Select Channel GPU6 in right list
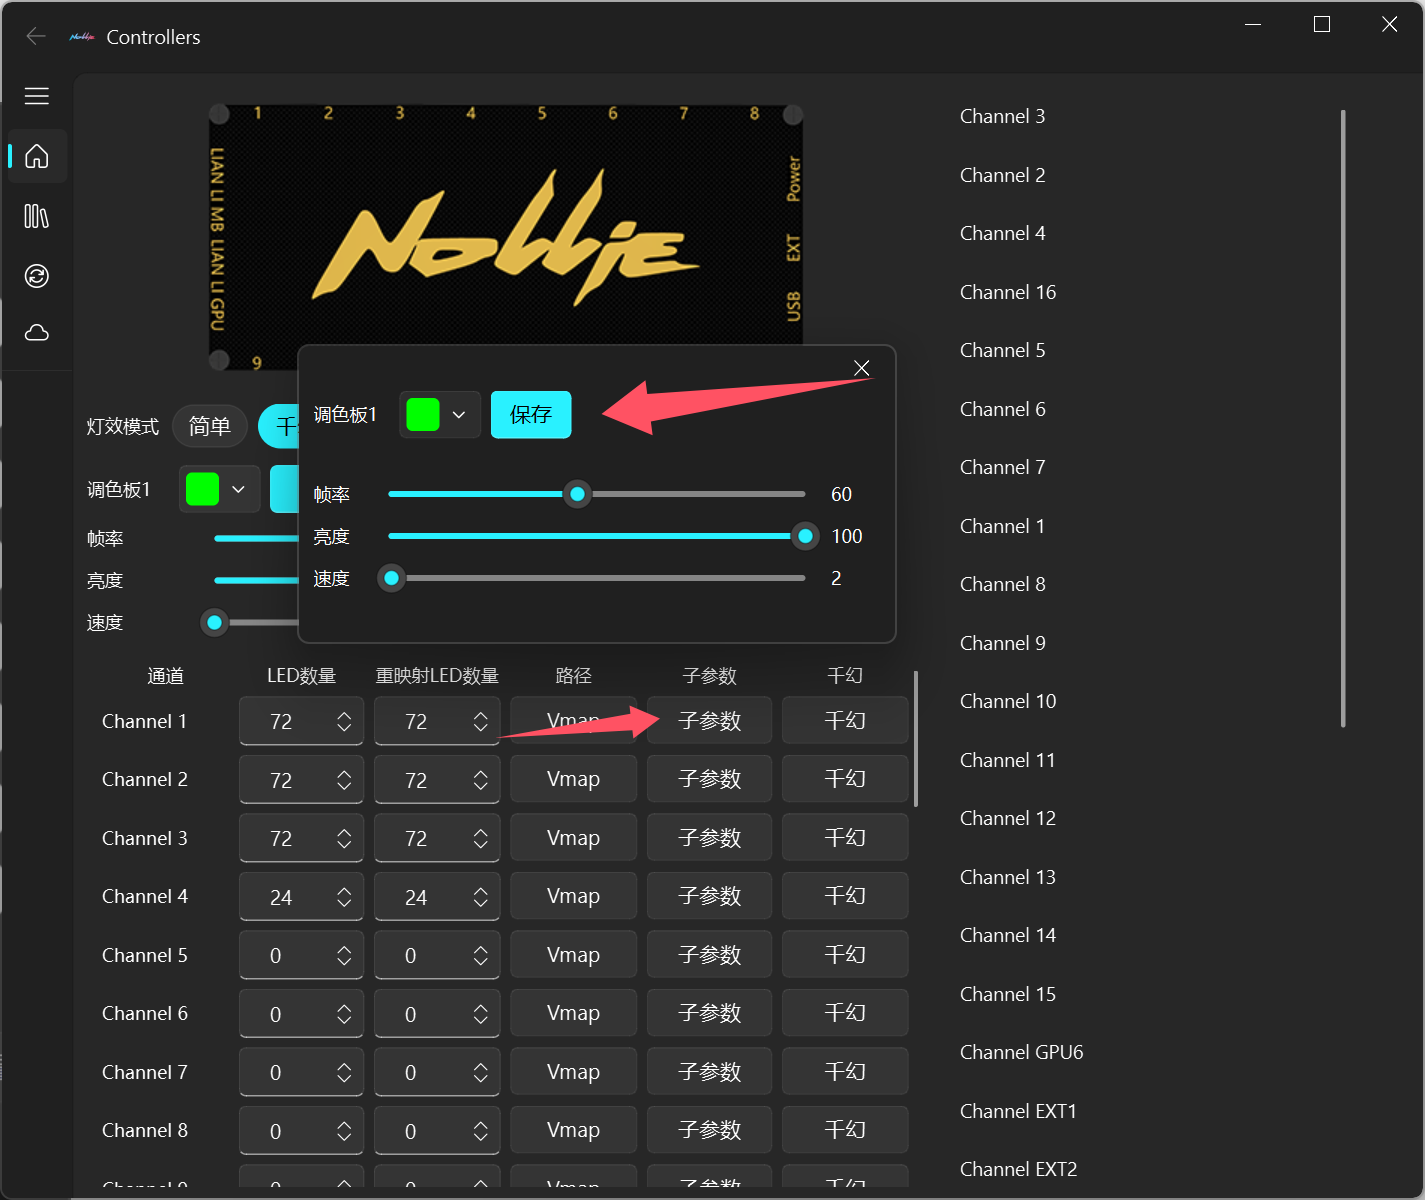The height and width of the screenshot is (1200, 1425). point(1021,1053)
